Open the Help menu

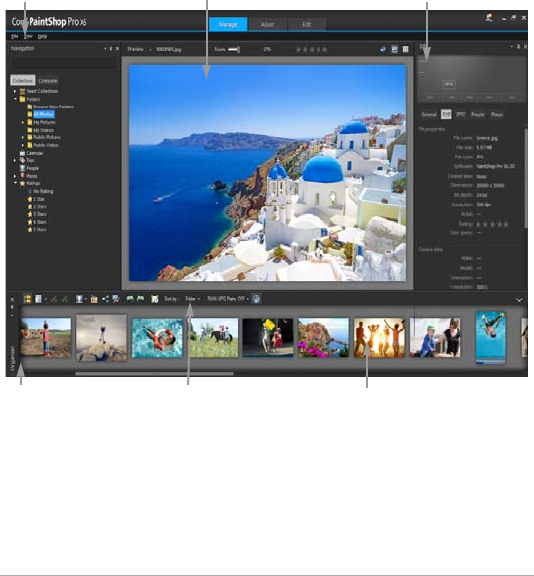[42, 36]
